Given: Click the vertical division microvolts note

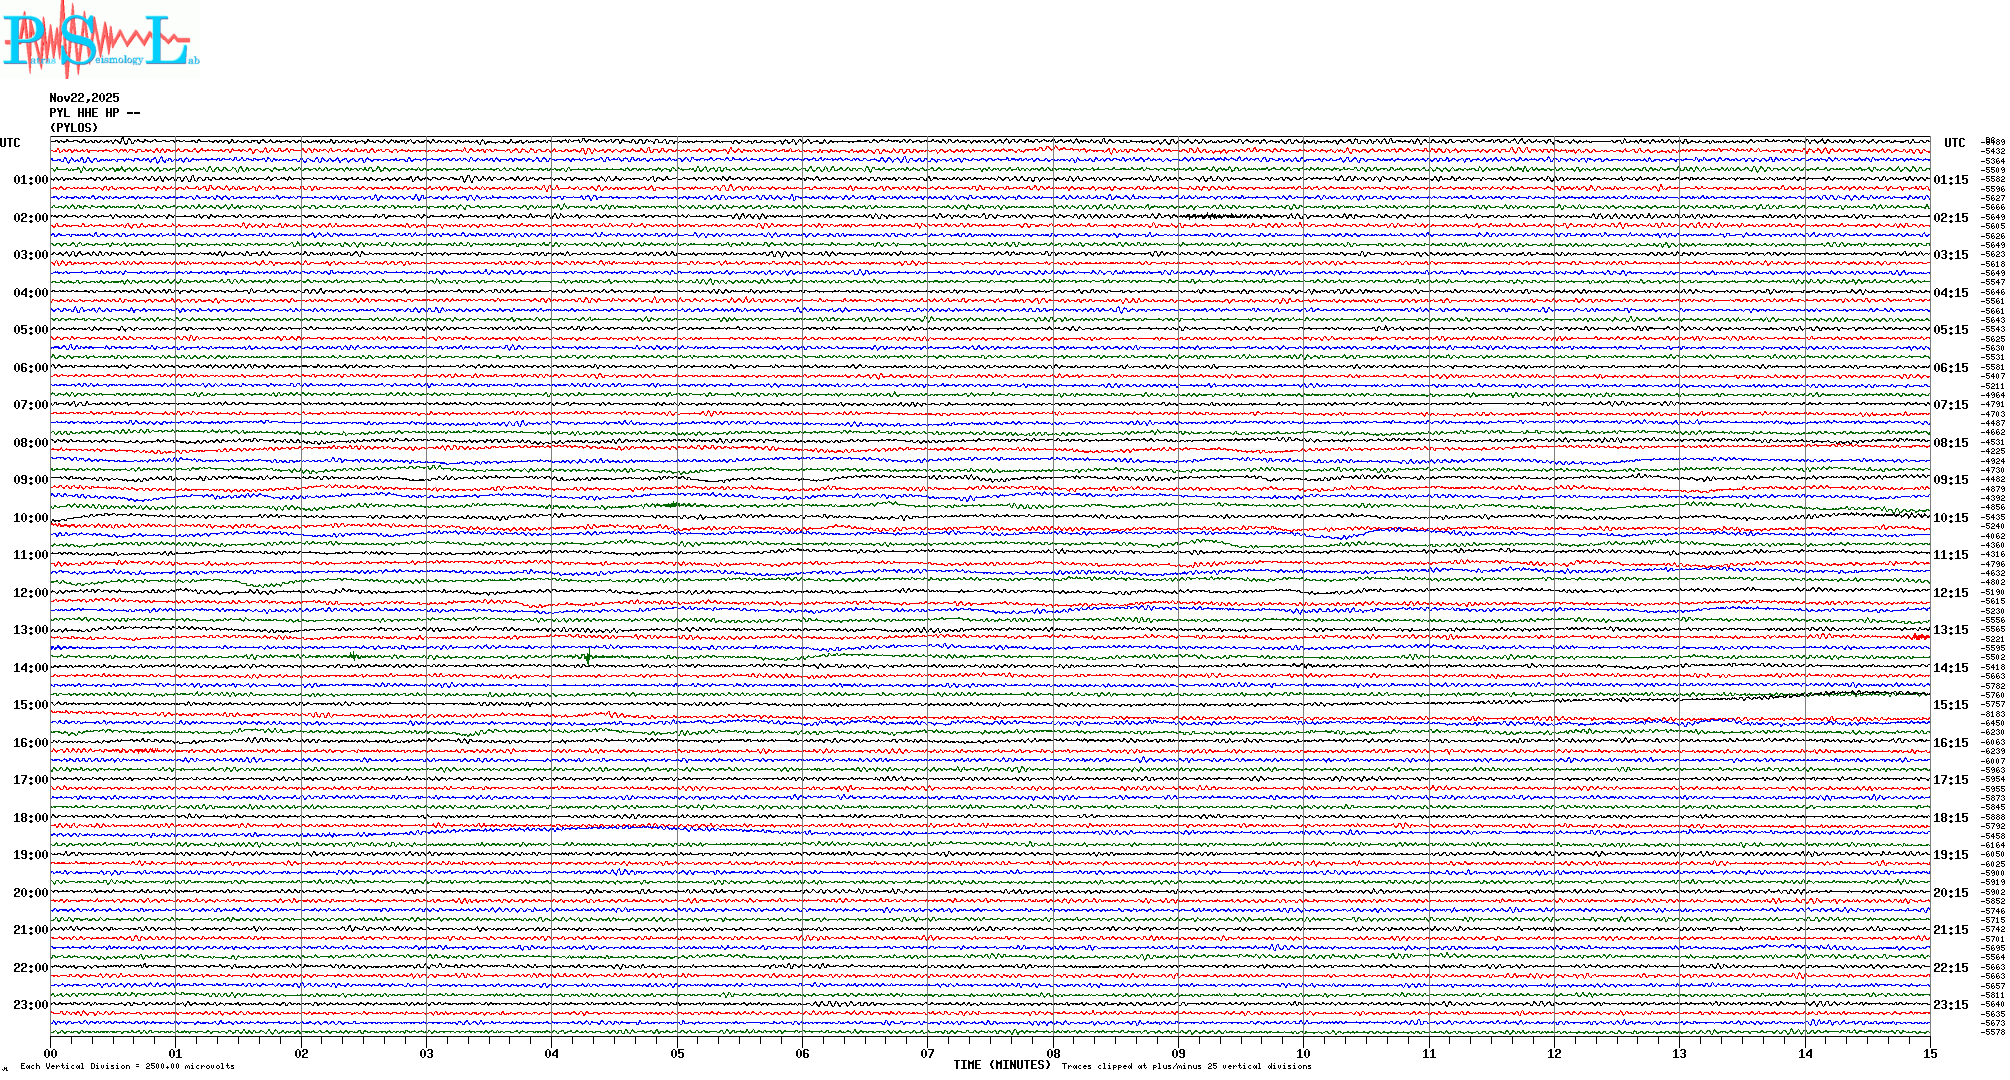Looking at the screenshot, I should coord(127,1066).
